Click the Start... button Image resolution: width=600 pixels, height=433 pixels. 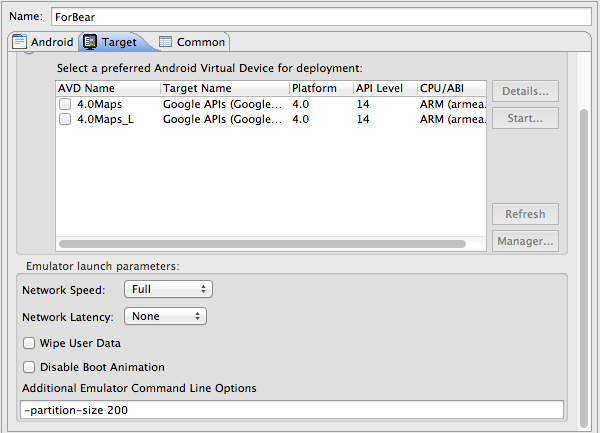click(525, 118)
